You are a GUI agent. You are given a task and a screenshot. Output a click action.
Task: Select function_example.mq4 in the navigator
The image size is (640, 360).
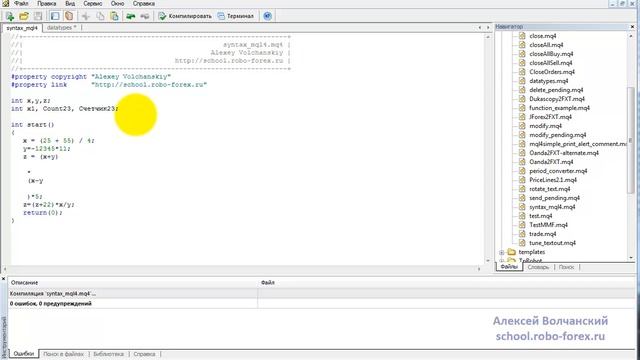coord(559,108)
